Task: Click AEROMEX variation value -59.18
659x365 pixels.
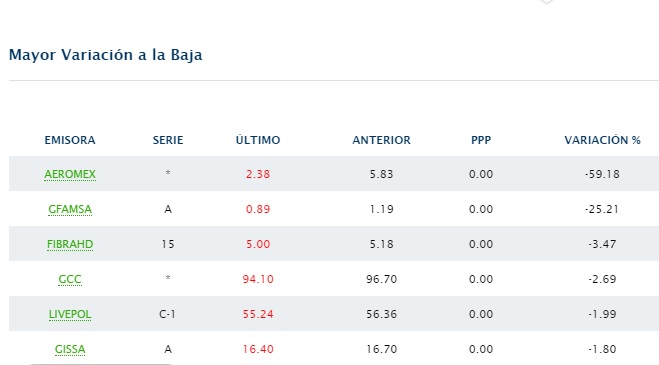Action: point(602,174)
